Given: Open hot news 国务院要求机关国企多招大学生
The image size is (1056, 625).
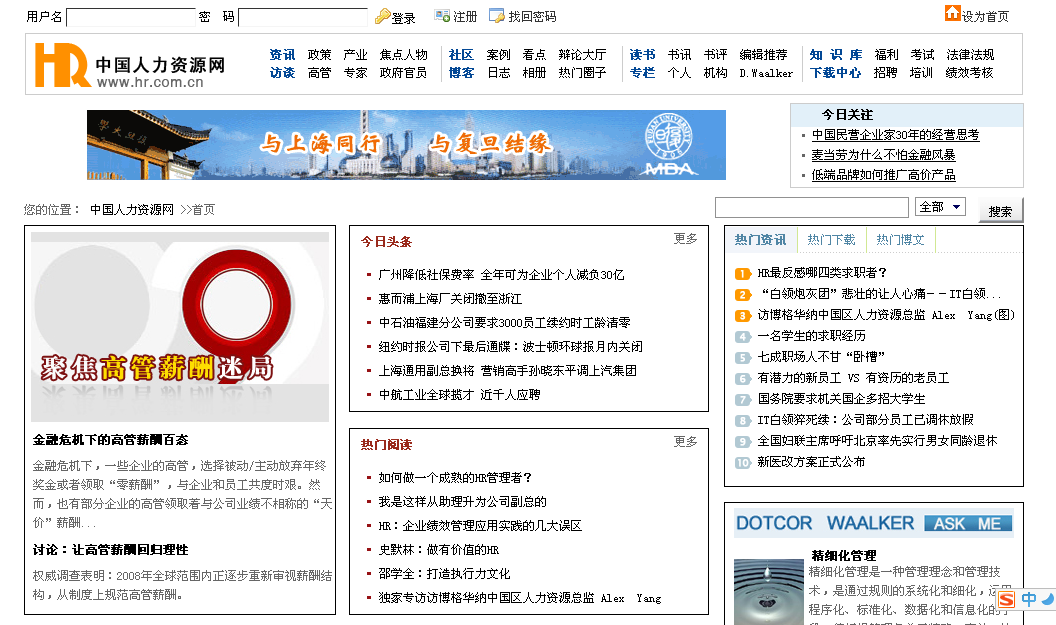Looking at the screenshot, I should point(841,399).
